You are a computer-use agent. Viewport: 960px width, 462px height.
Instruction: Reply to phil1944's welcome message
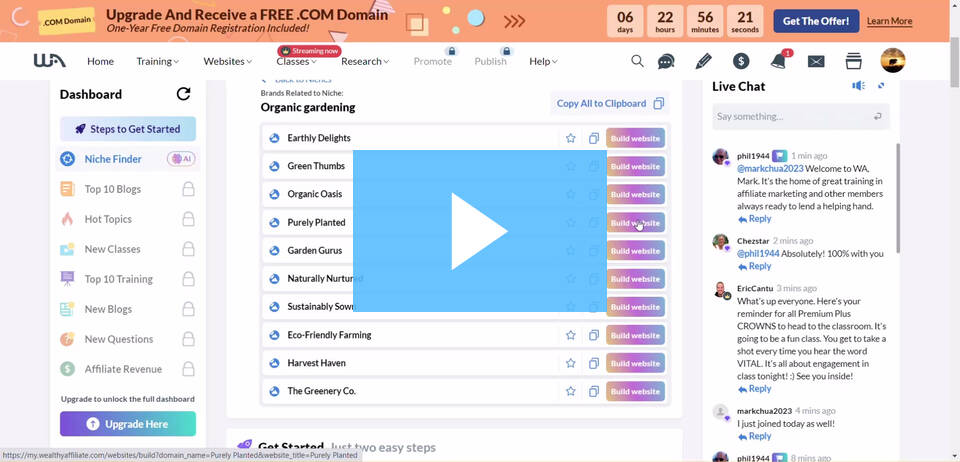click(754, 219)
